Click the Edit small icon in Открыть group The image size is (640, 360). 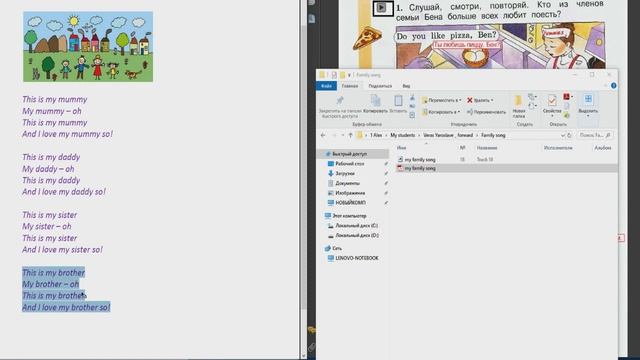567,106
